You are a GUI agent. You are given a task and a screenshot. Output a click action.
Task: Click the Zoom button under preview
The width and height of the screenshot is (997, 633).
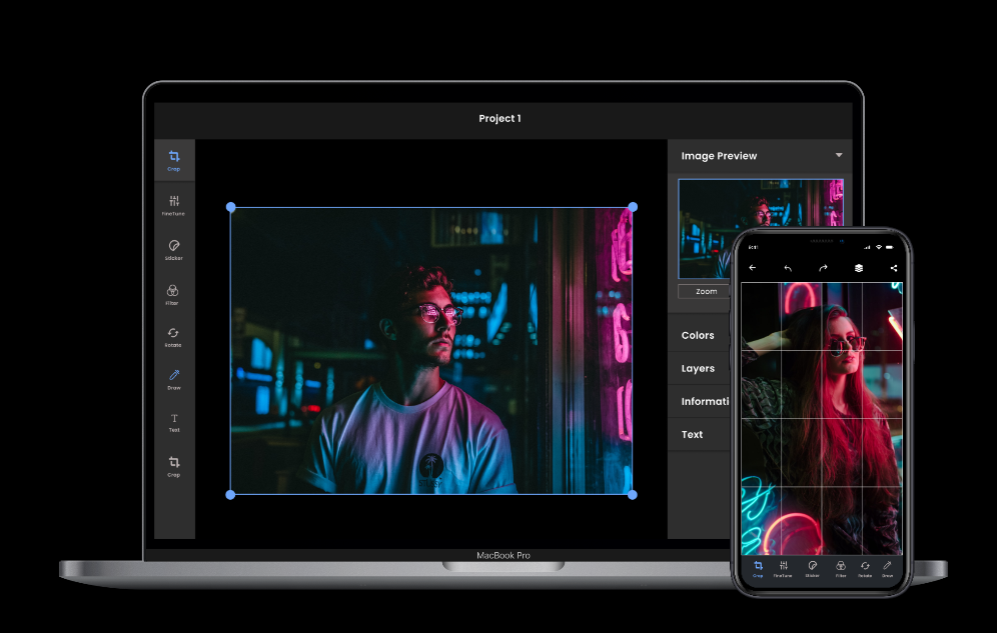point(706,292)
